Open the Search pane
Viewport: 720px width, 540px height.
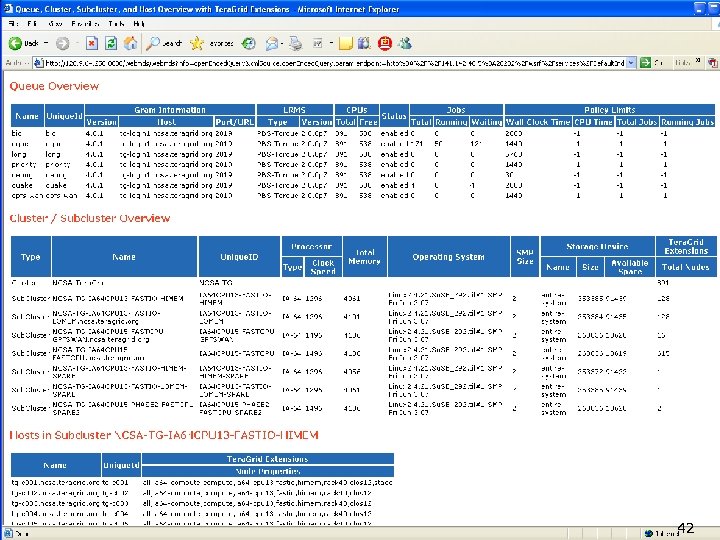point(164,44)
